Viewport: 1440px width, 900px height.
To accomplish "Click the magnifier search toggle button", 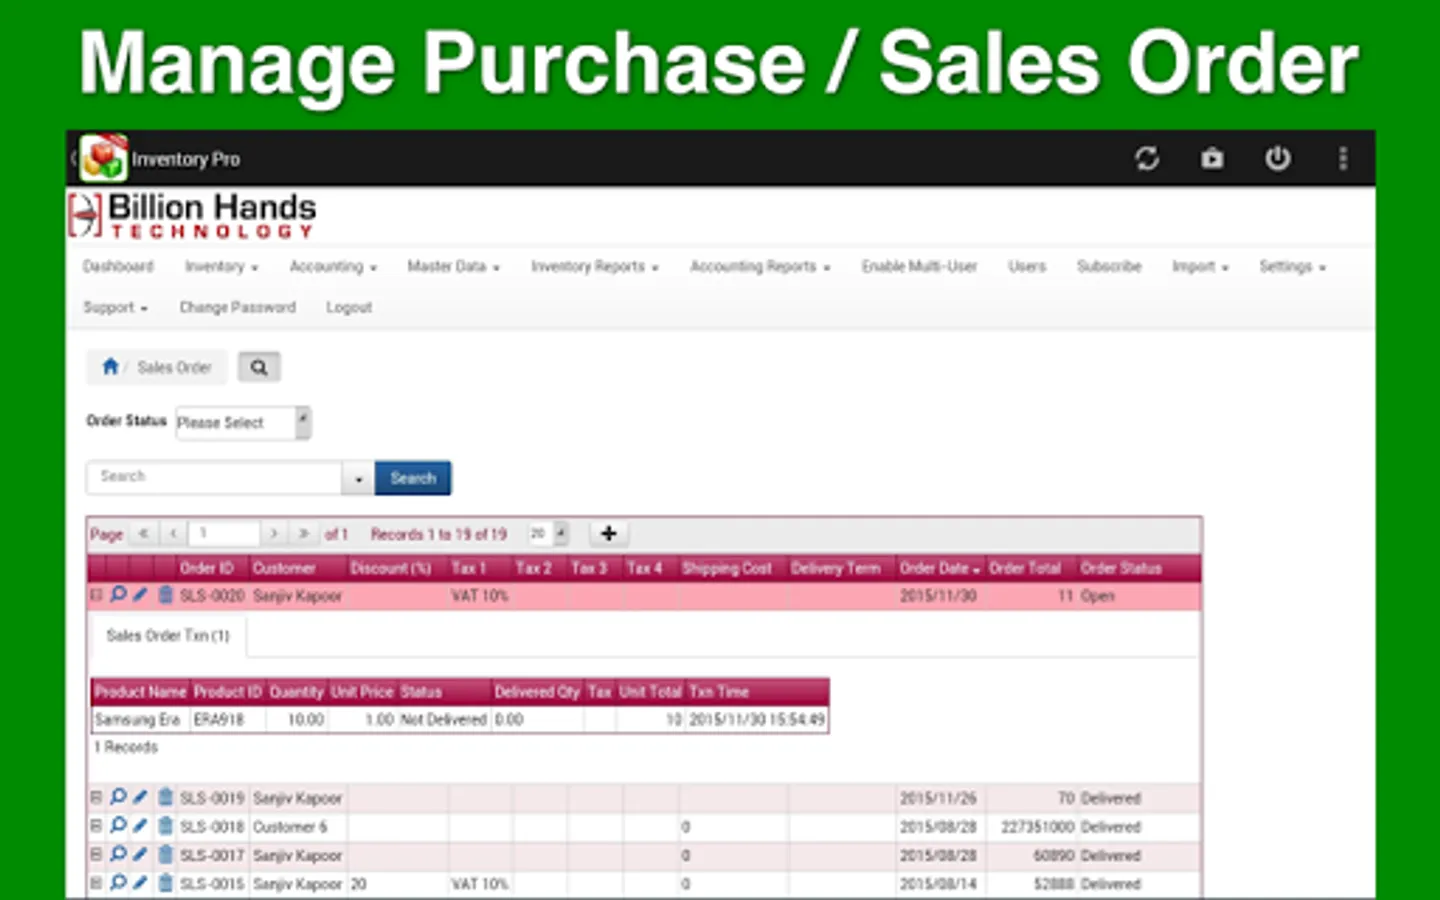I will (259, 367).
